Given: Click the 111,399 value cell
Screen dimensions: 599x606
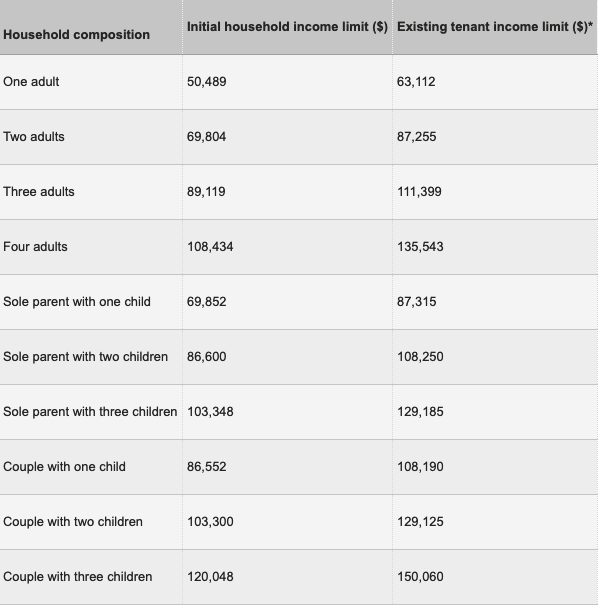Looking at the screenshot, I should tap(419, 192).
